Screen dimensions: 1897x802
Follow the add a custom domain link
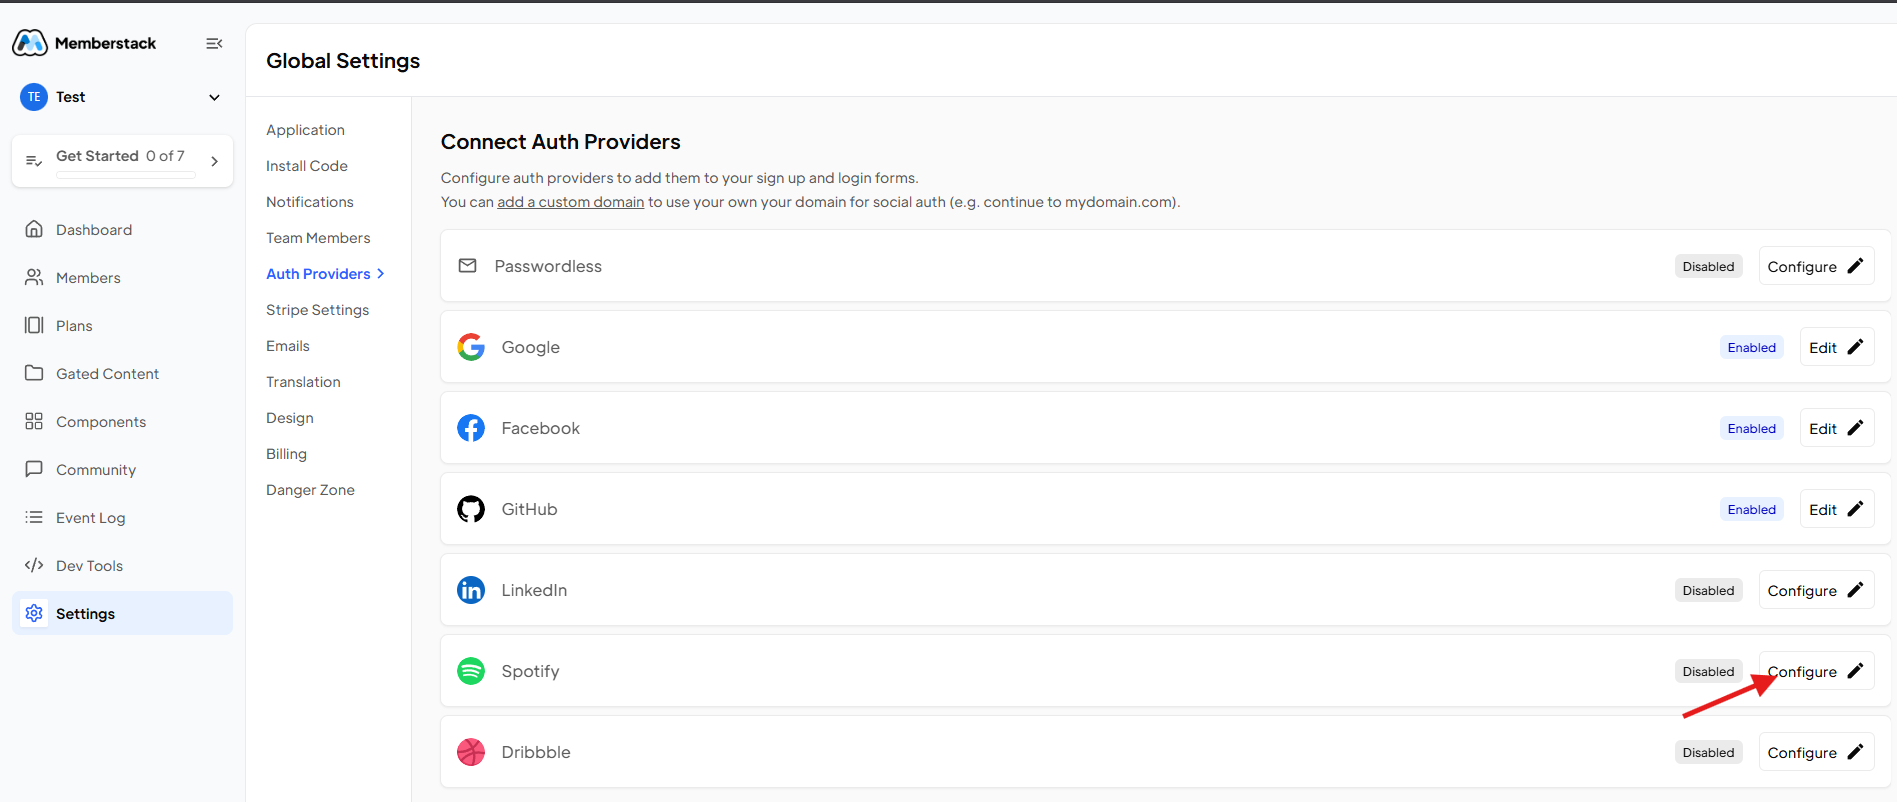tap(570, 202)
